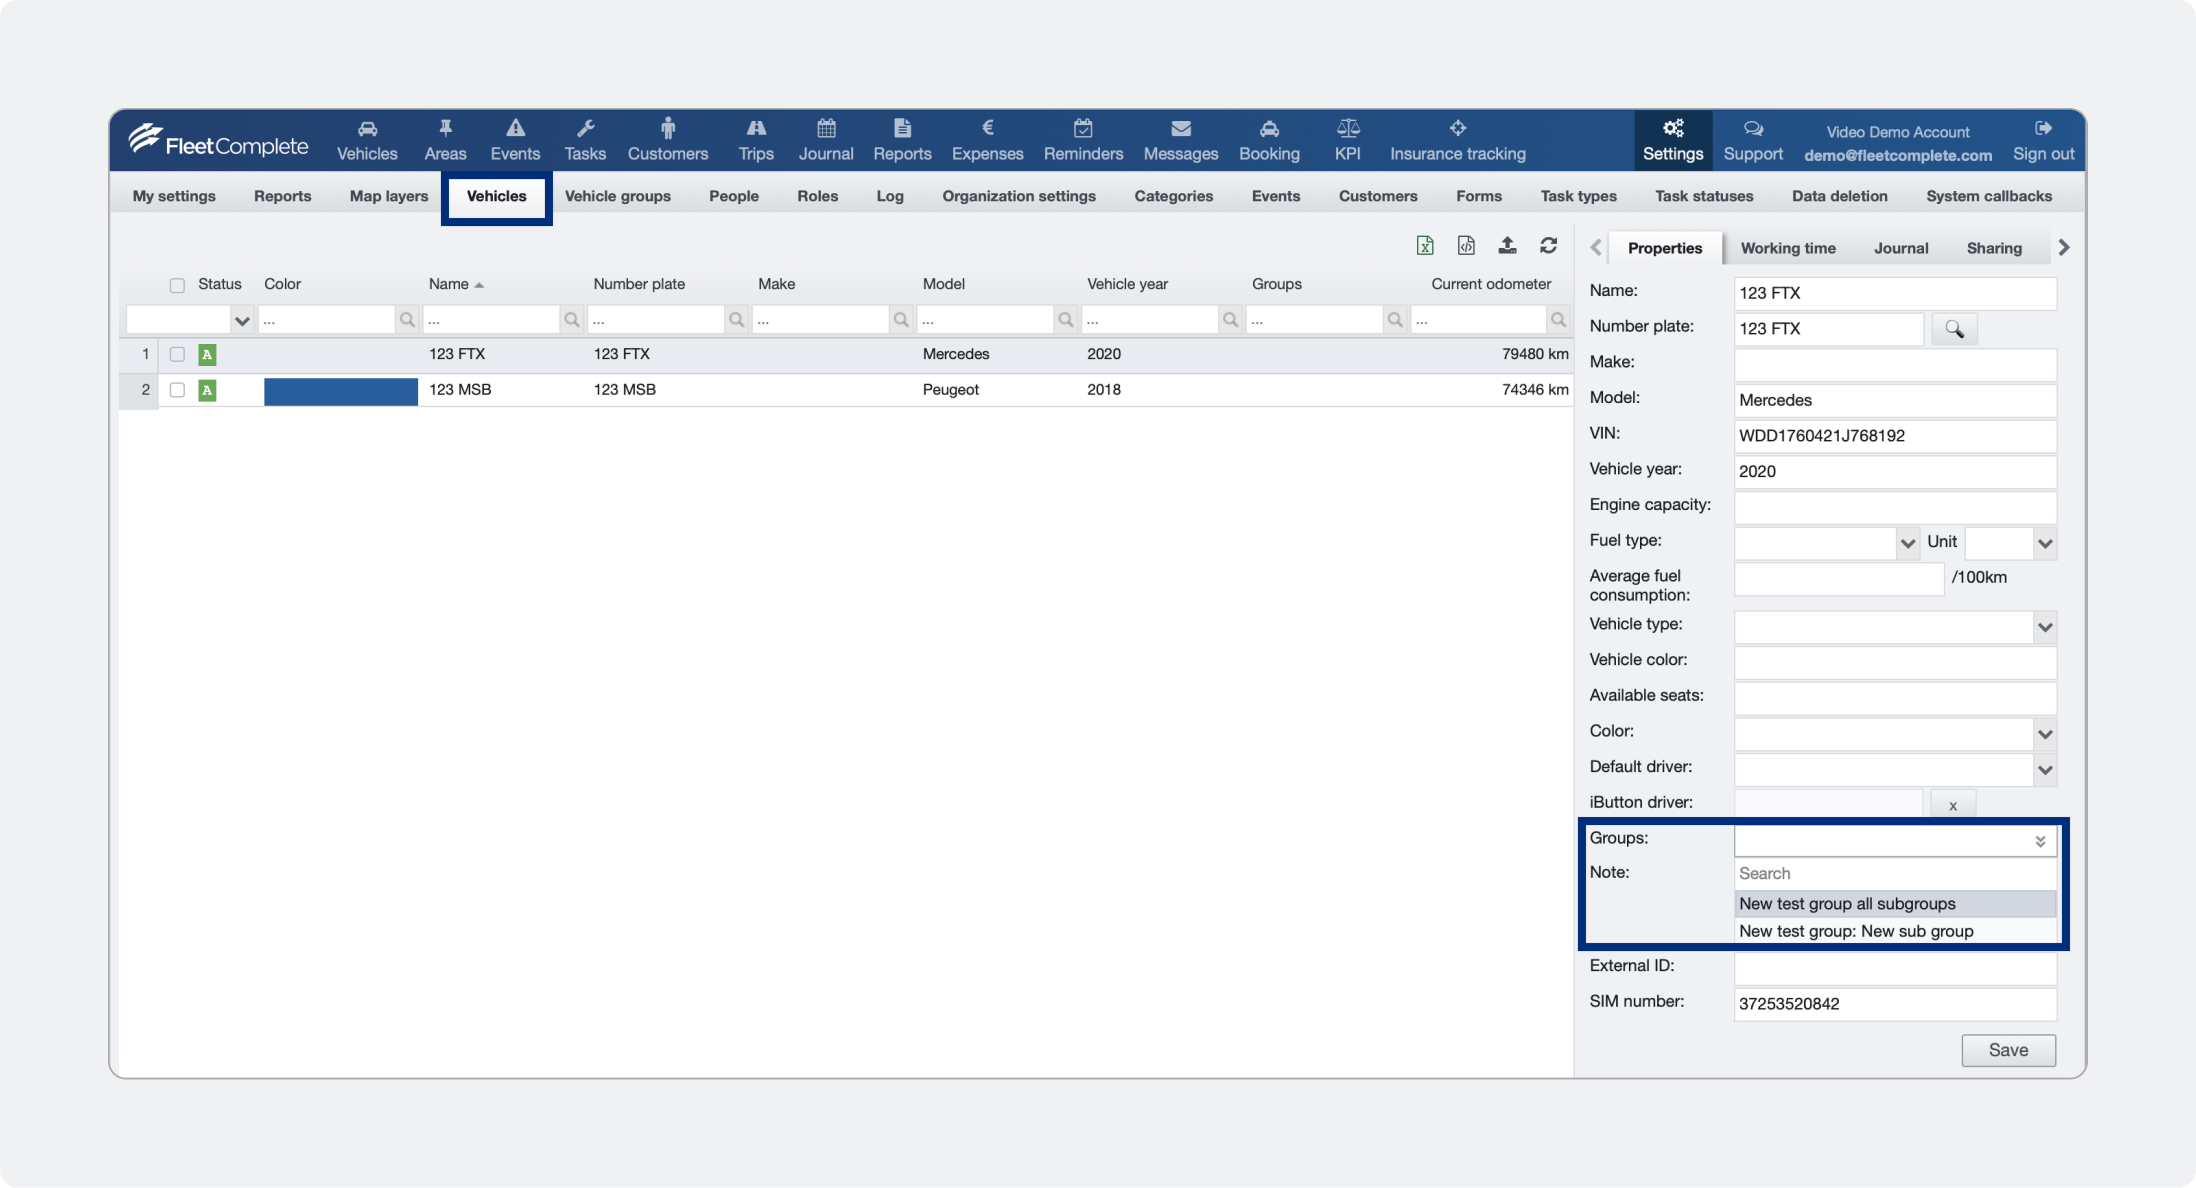Tick the checkbox for 123 MSB row
This screenshot has height=1188, width=2196.
(x=177, y=390)
